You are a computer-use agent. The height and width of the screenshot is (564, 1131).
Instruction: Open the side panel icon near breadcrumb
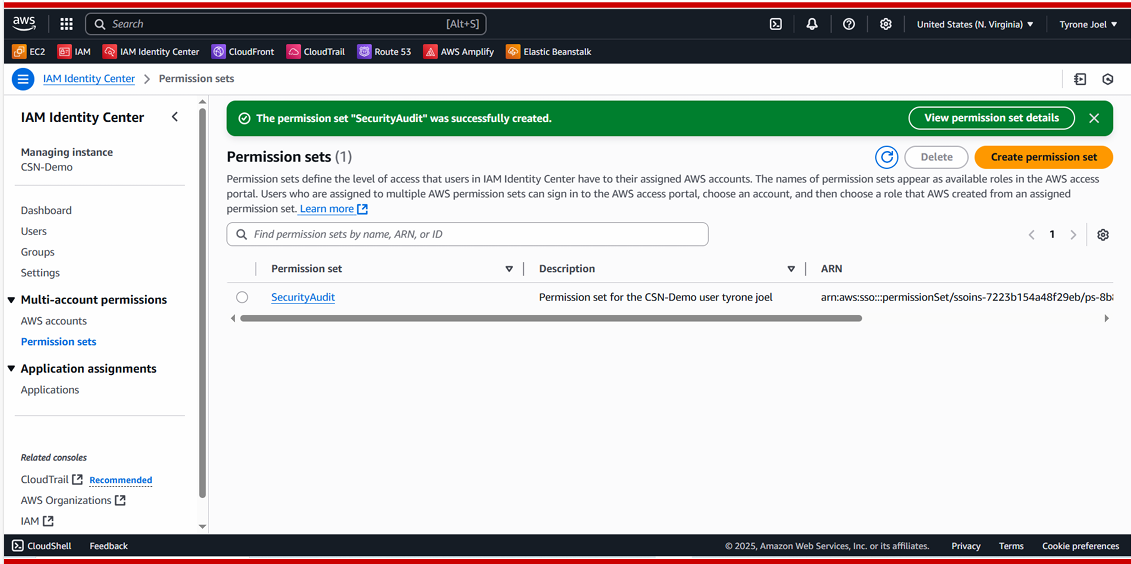[x=1080, y=79]
